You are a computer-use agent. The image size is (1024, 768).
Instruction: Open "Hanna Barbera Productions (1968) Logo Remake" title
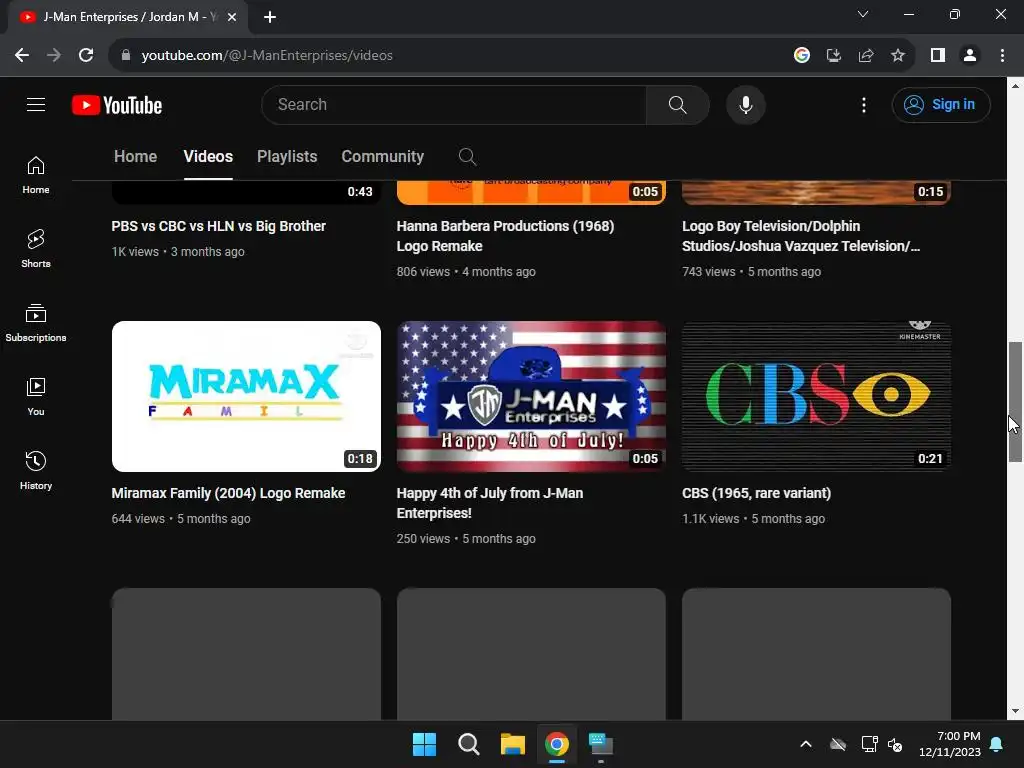click(x=505, y=236)
